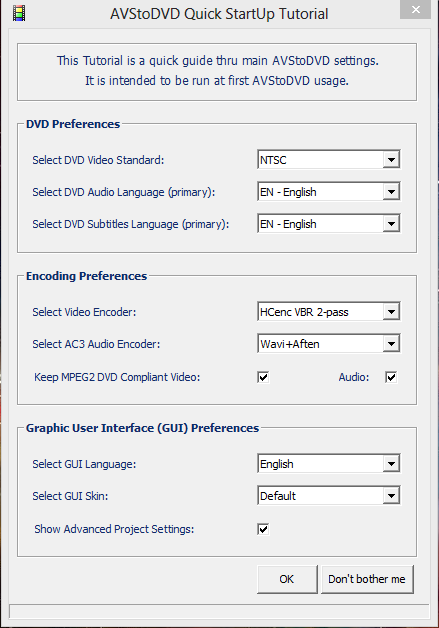The image size is (439, 628).
Task: Click the 'Encoding Preferences' group heading
Action: 87,276
